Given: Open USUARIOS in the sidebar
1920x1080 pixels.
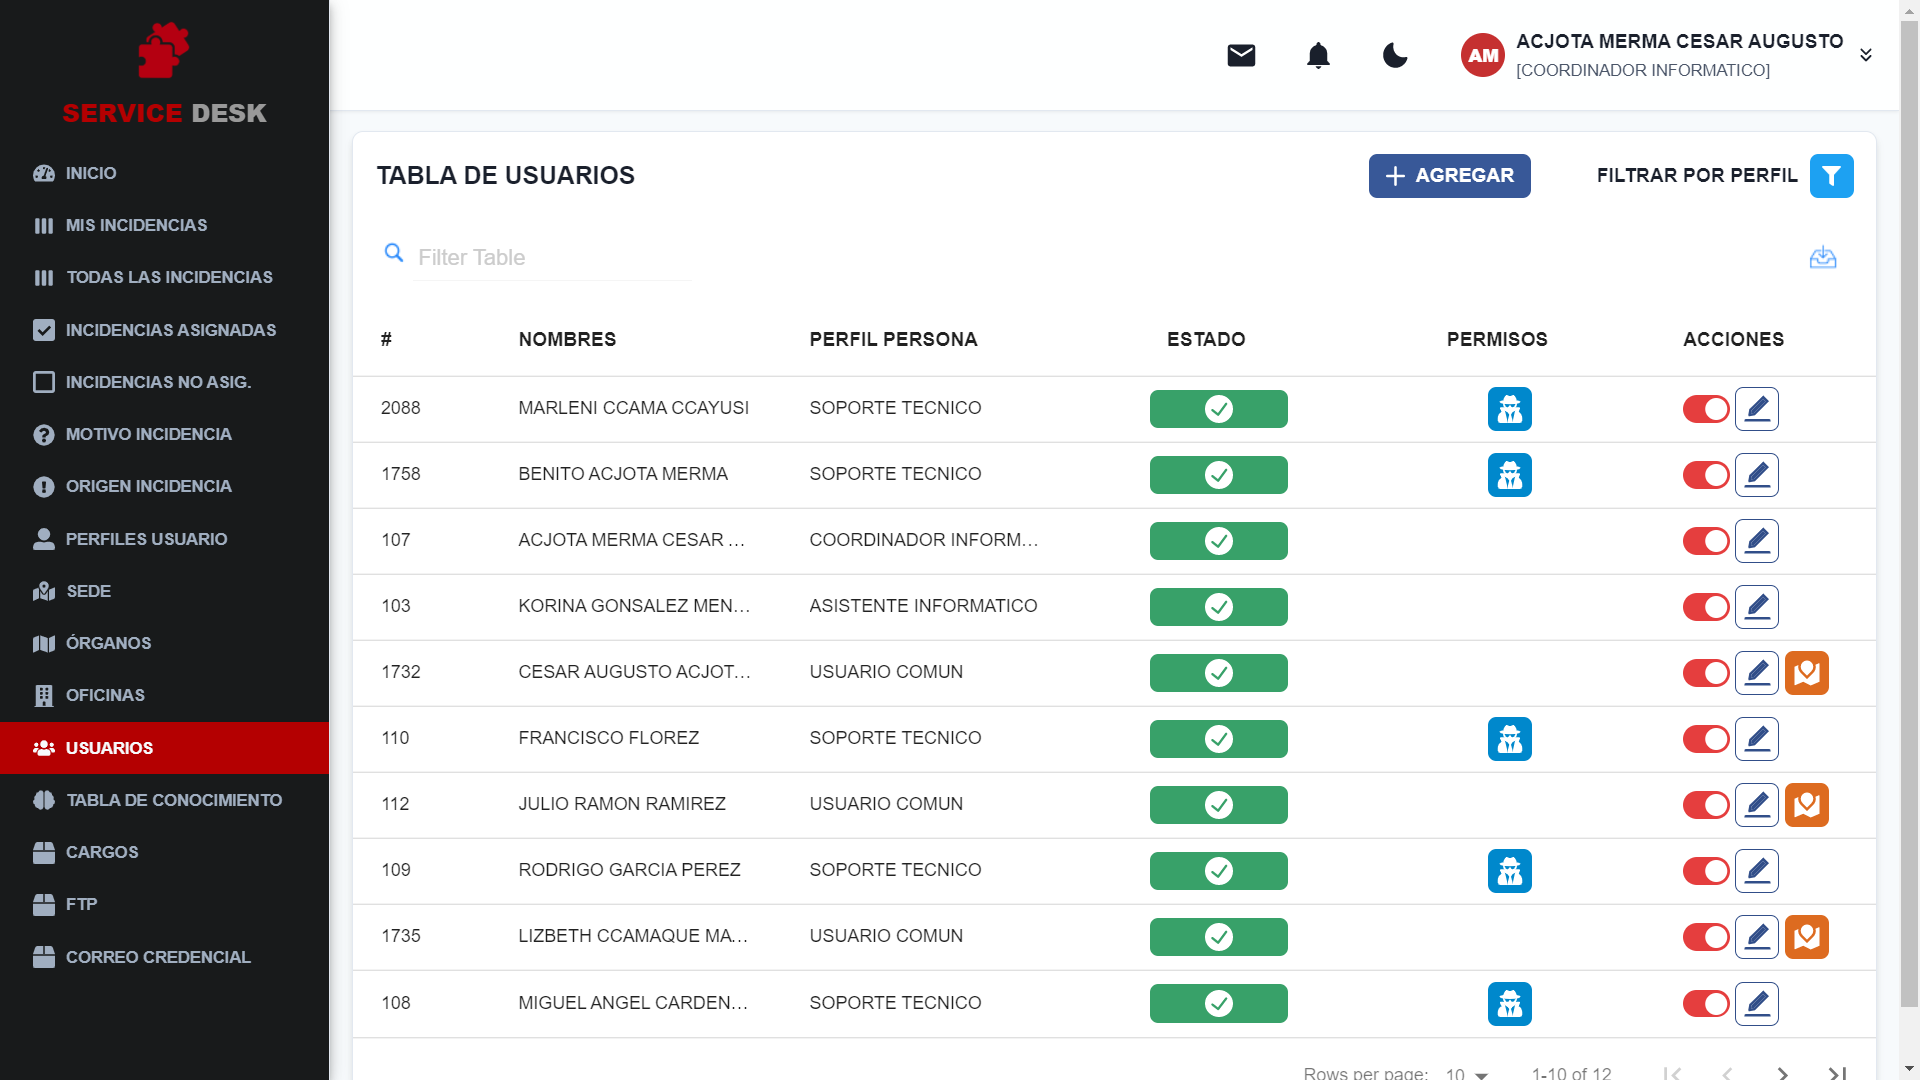Looking at the screenshot, I should click(x=108, y=747).
